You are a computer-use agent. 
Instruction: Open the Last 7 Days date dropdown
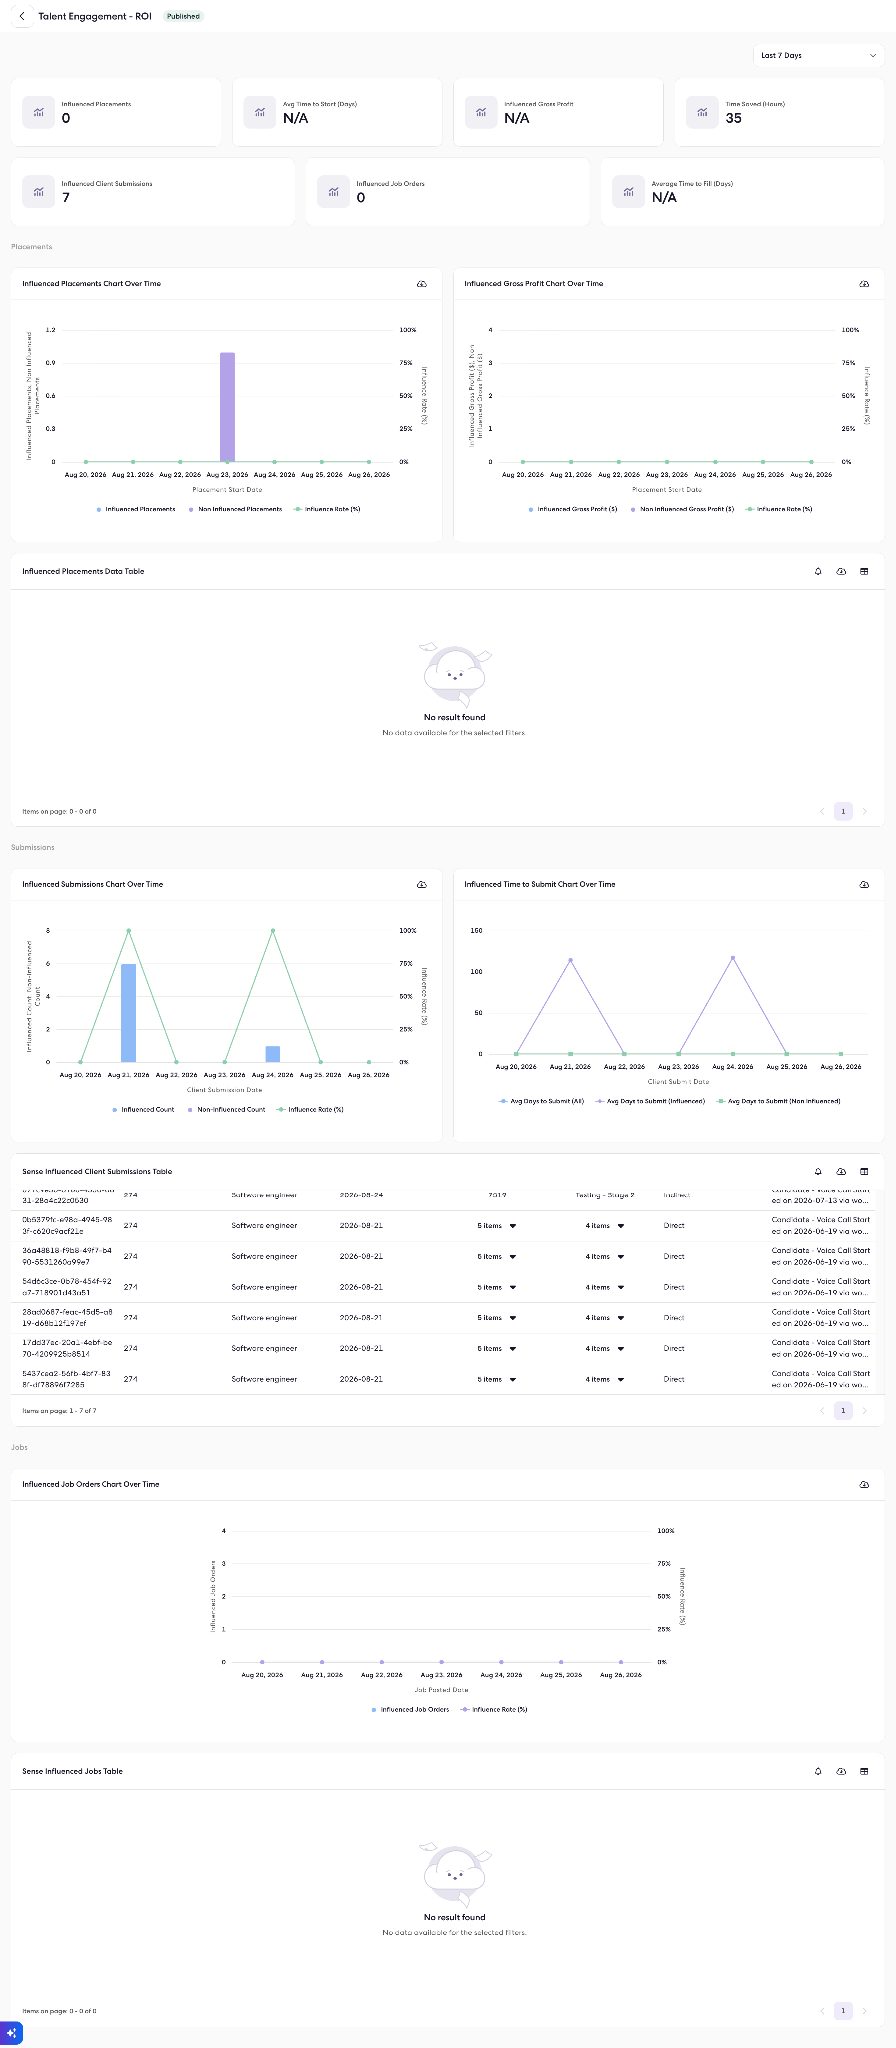[x=818, y=56]
